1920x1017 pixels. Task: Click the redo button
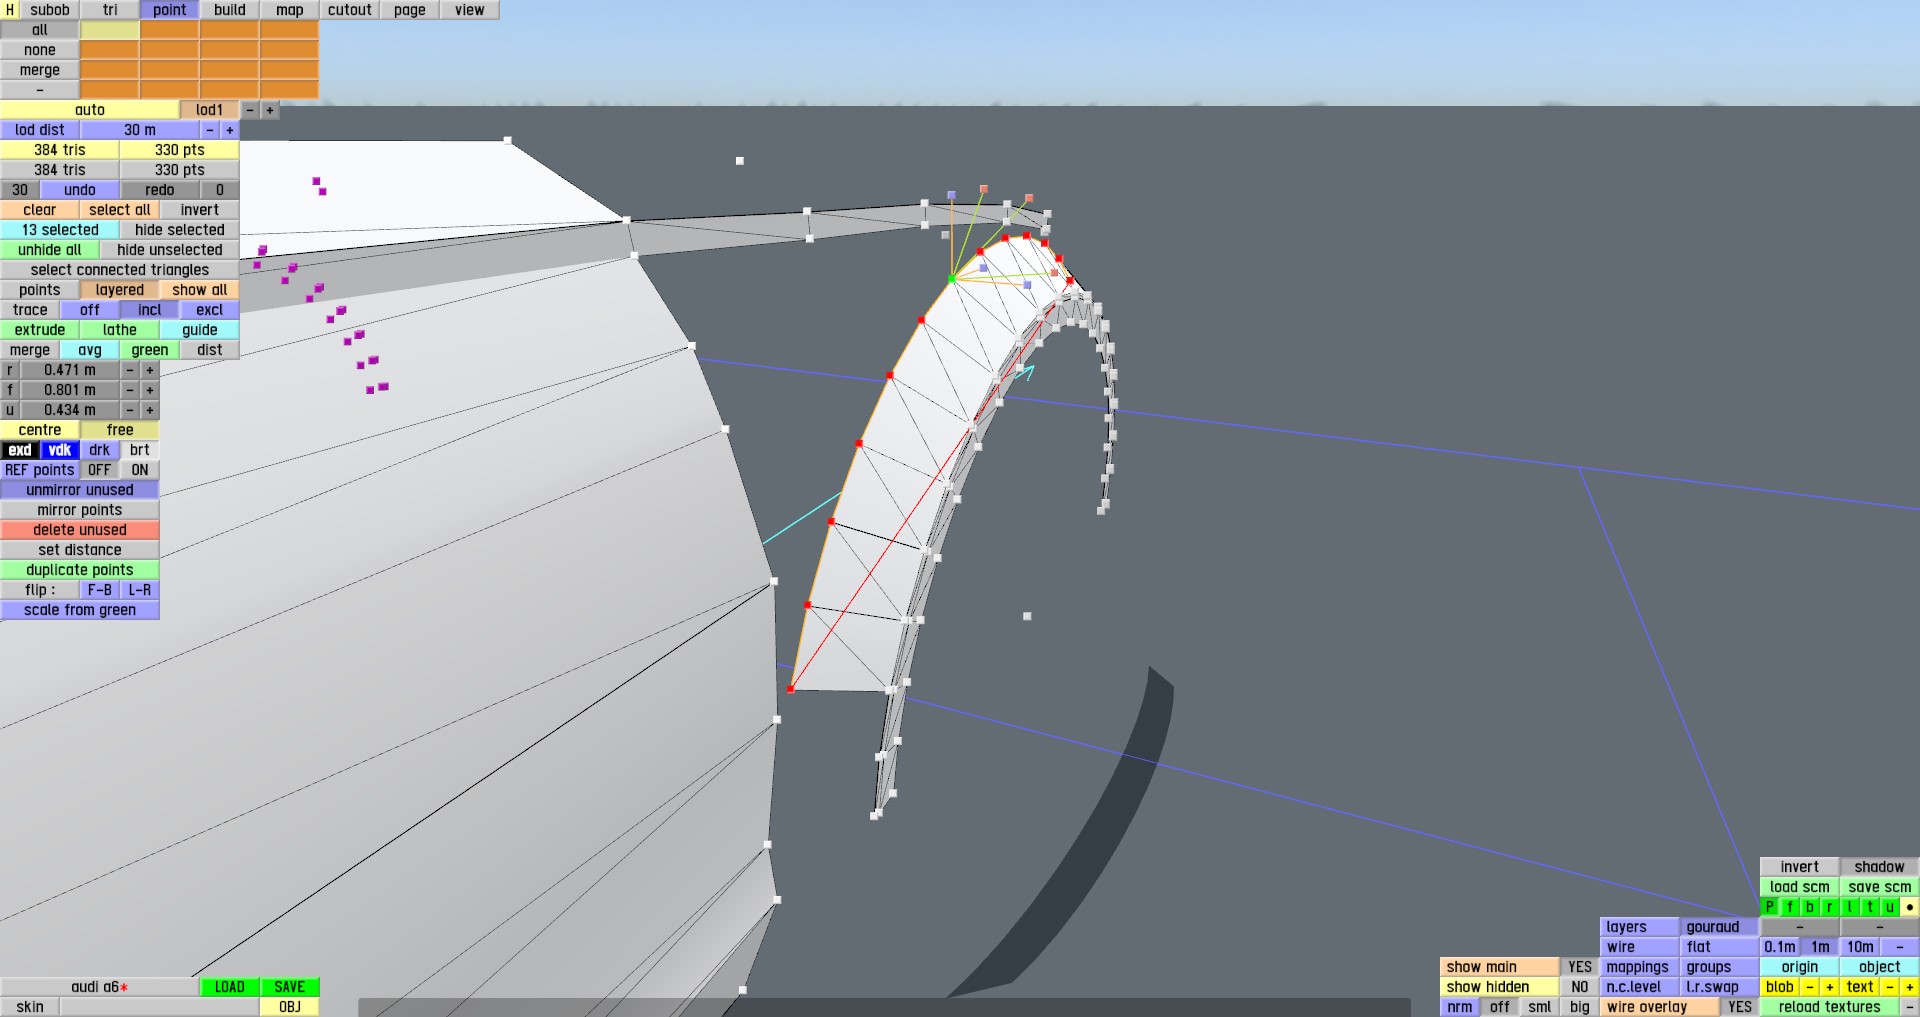click(160, 190)
